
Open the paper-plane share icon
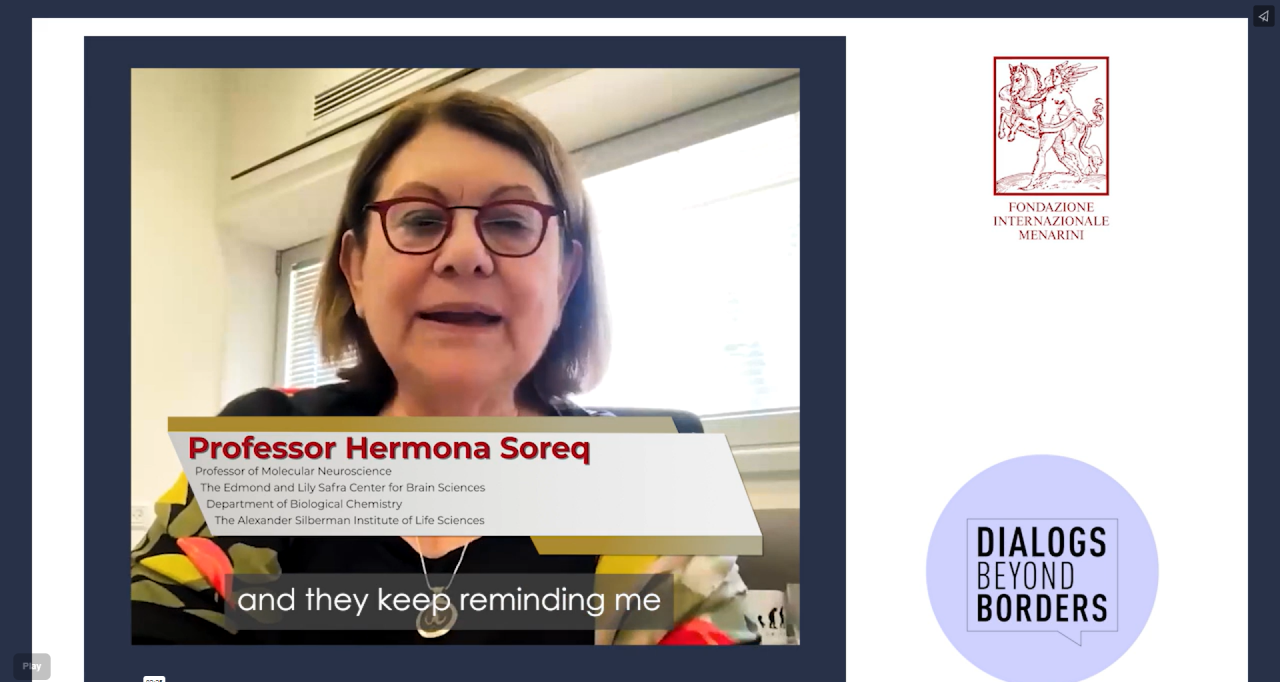tap(1263, 16)
